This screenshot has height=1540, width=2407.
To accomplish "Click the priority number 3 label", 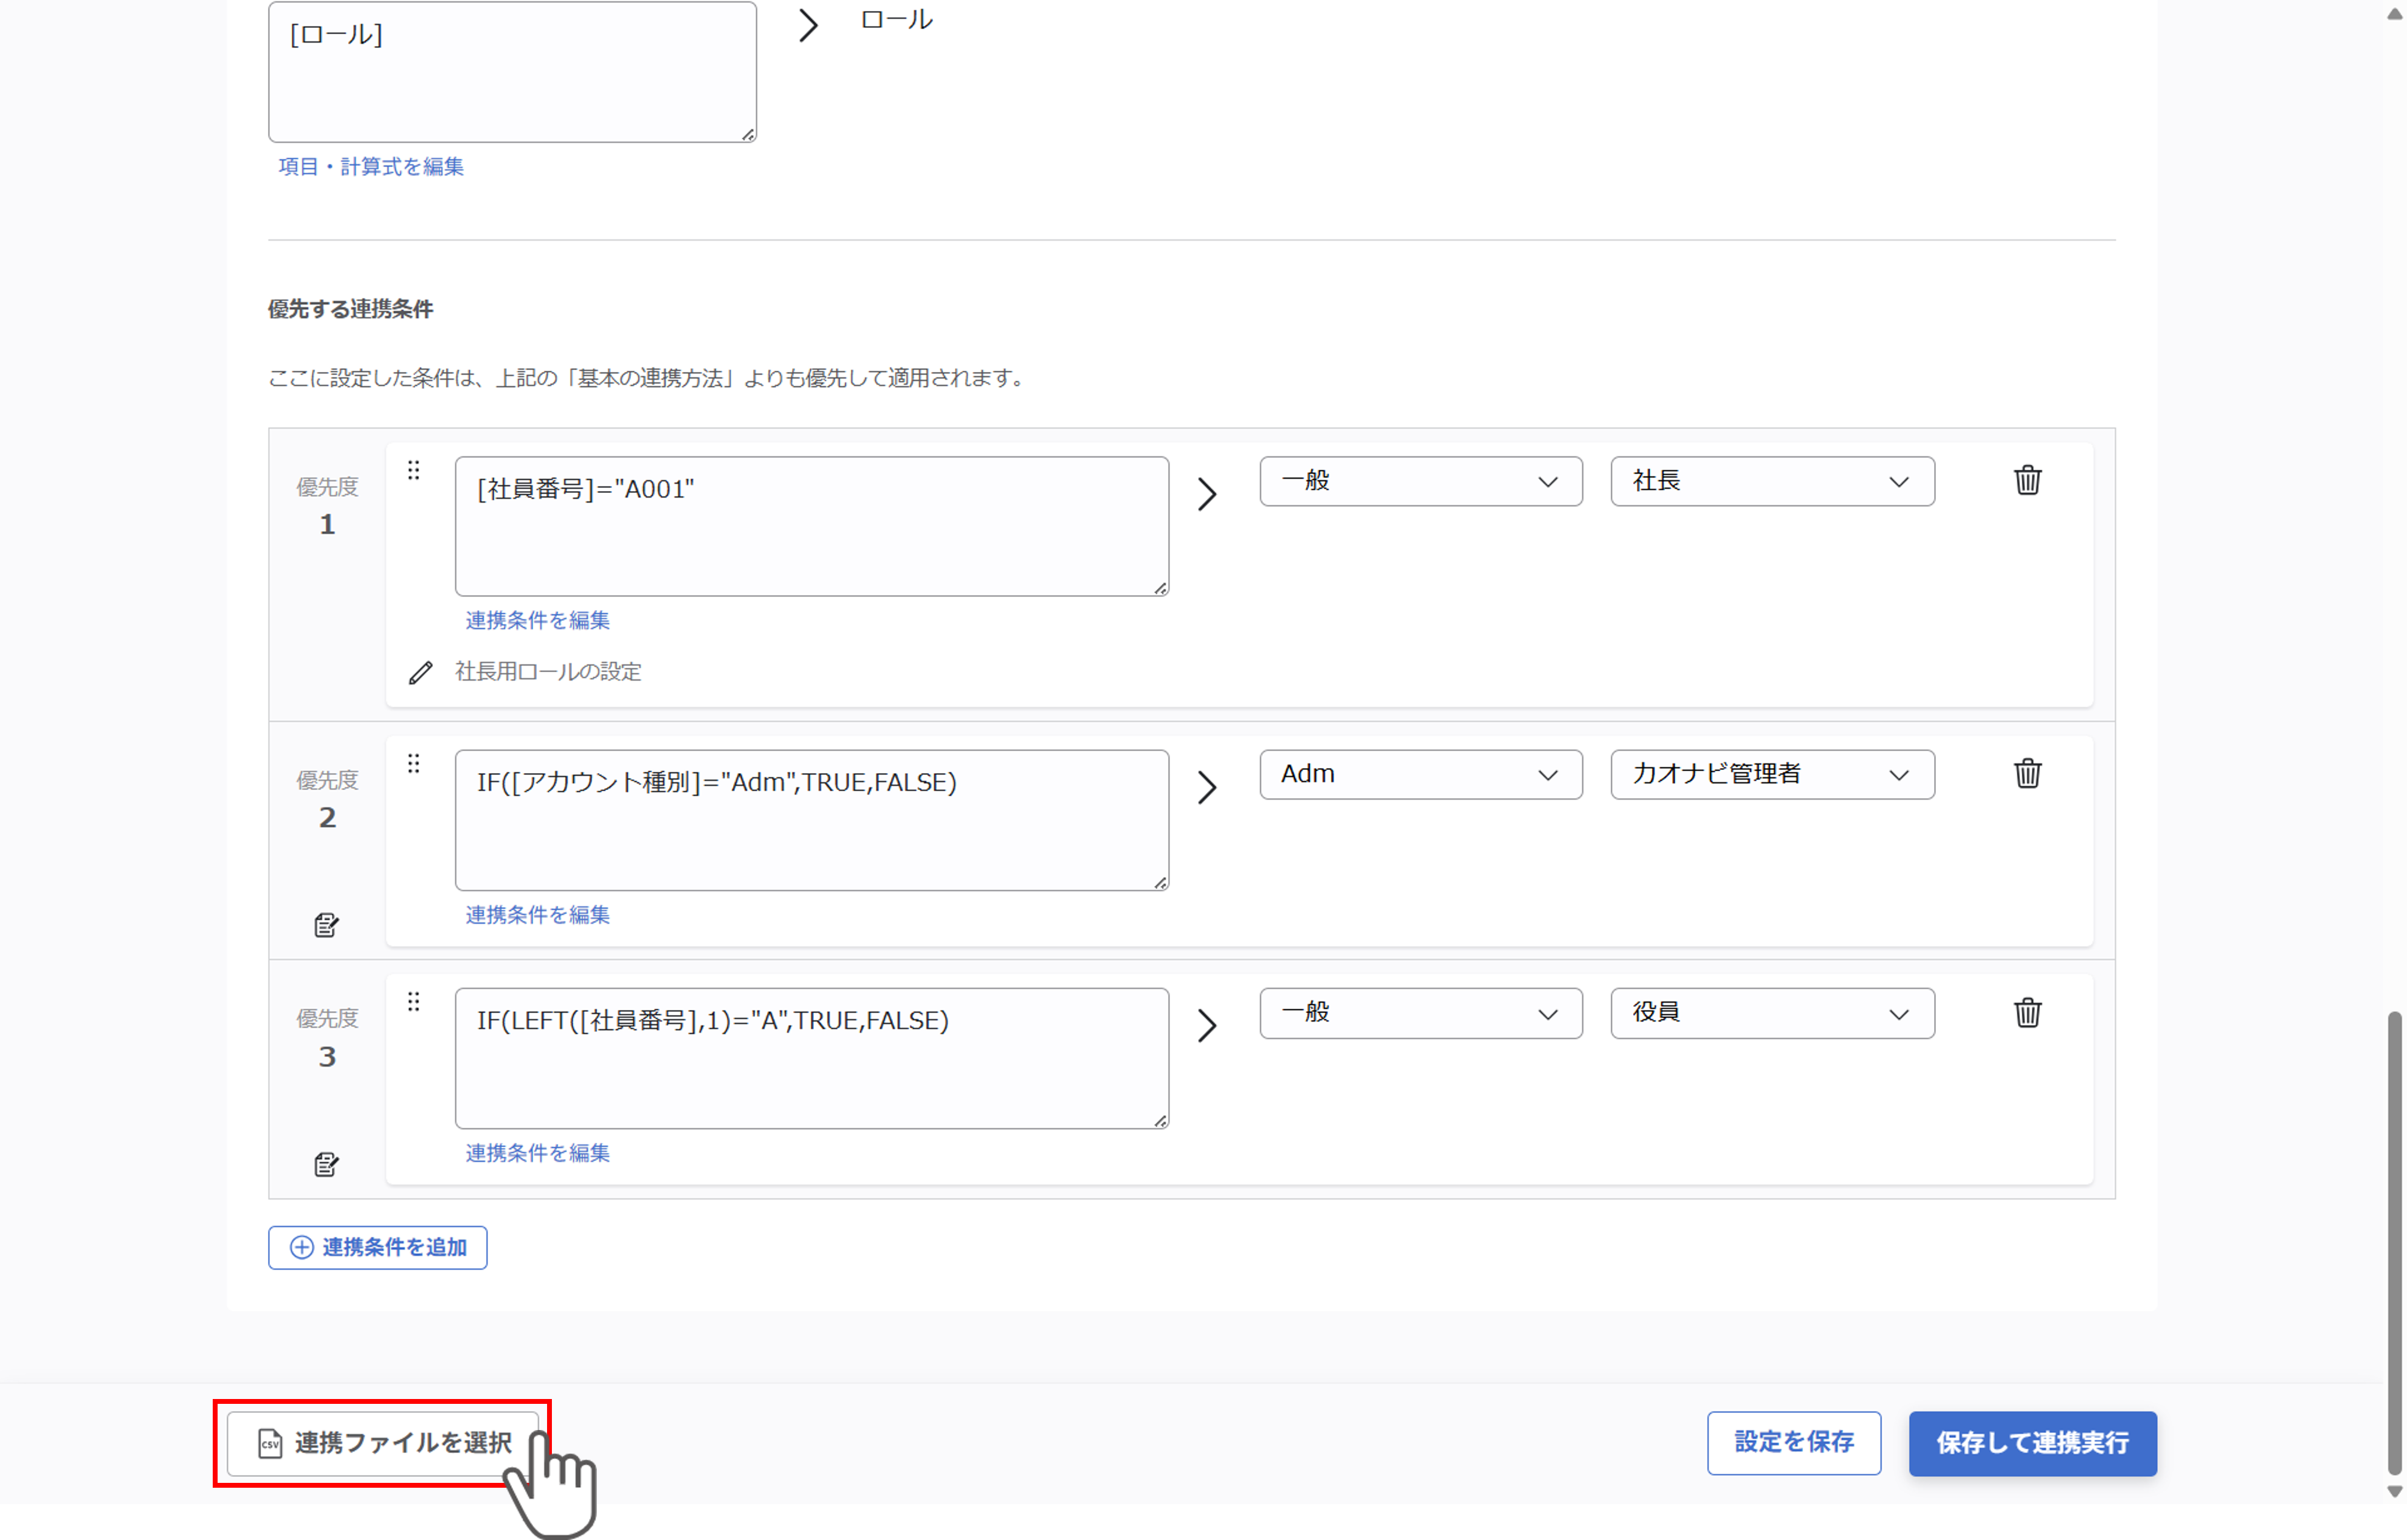I will click(327, 1057).
